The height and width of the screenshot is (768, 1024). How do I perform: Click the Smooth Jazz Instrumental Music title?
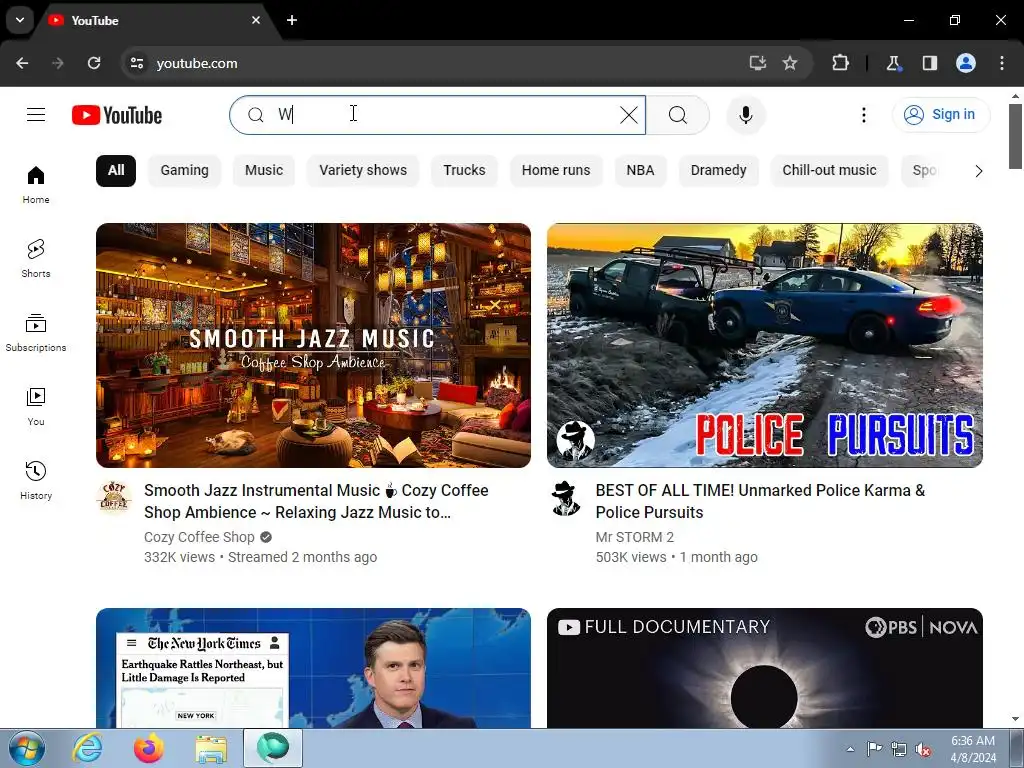(317, 502)
